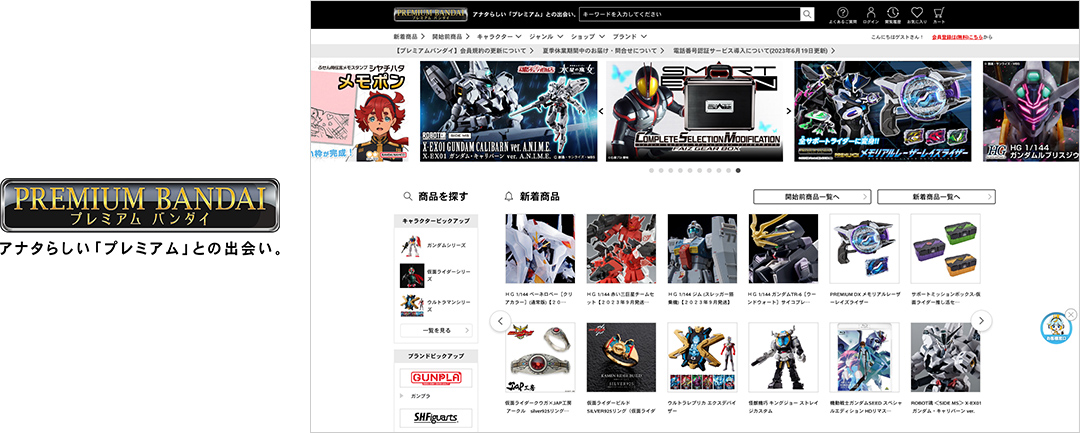Open the 新着商品 navigation menu item
This screenshot has width=1080, height=433.
(x=407, y=36)
